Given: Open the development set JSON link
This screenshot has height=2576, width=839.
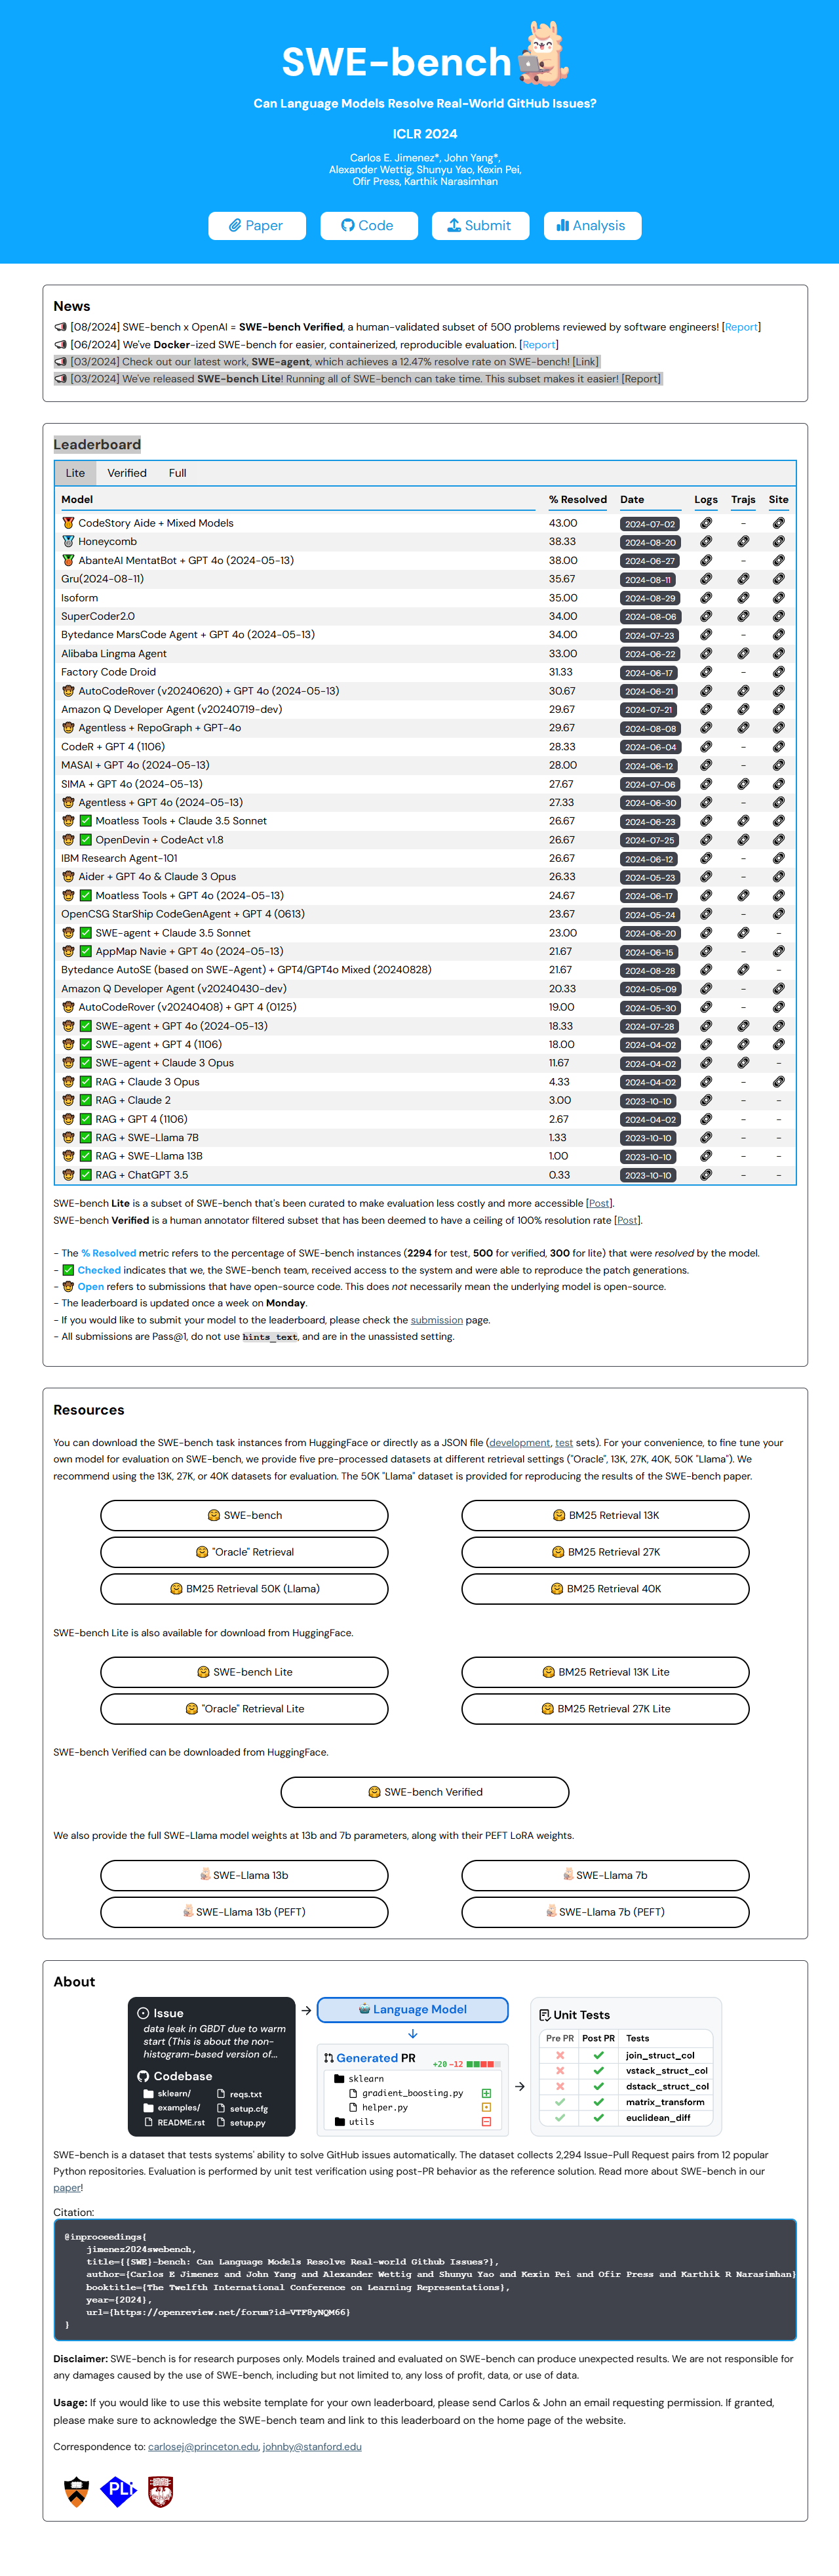Looking at the screenshot, I should pos(520,1443).
